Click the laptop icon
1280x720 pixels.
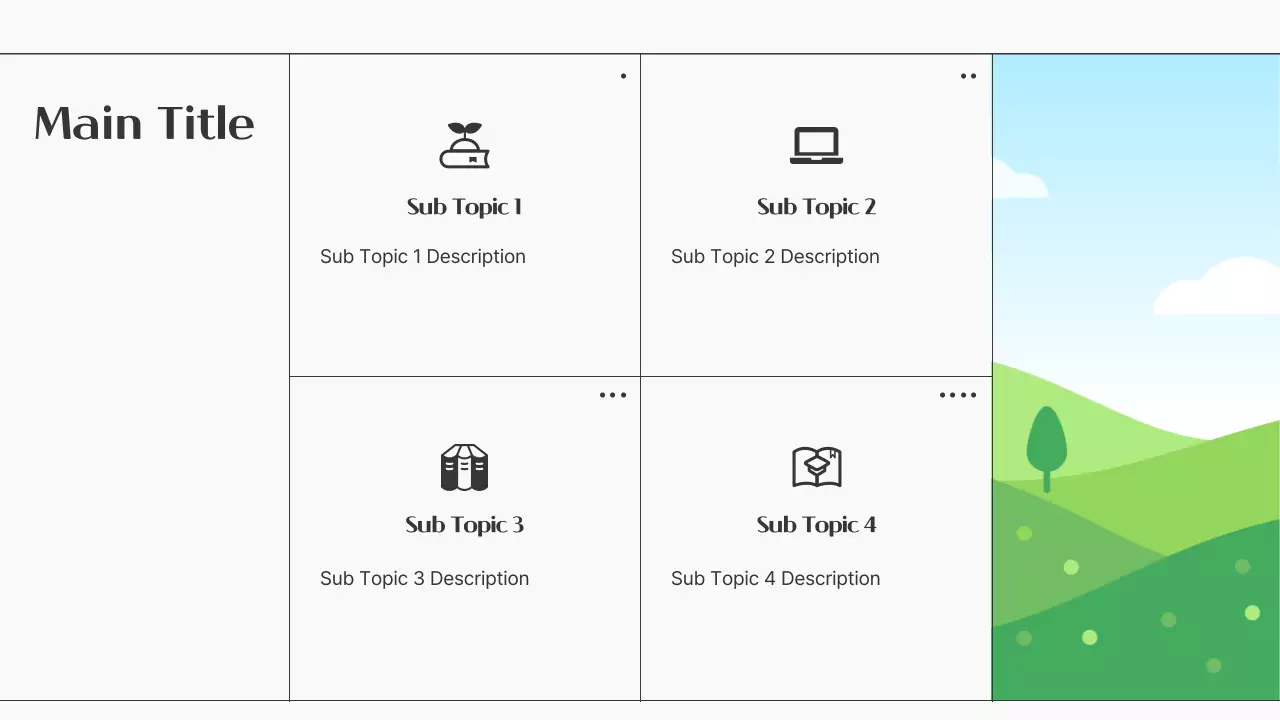point(816,145)
